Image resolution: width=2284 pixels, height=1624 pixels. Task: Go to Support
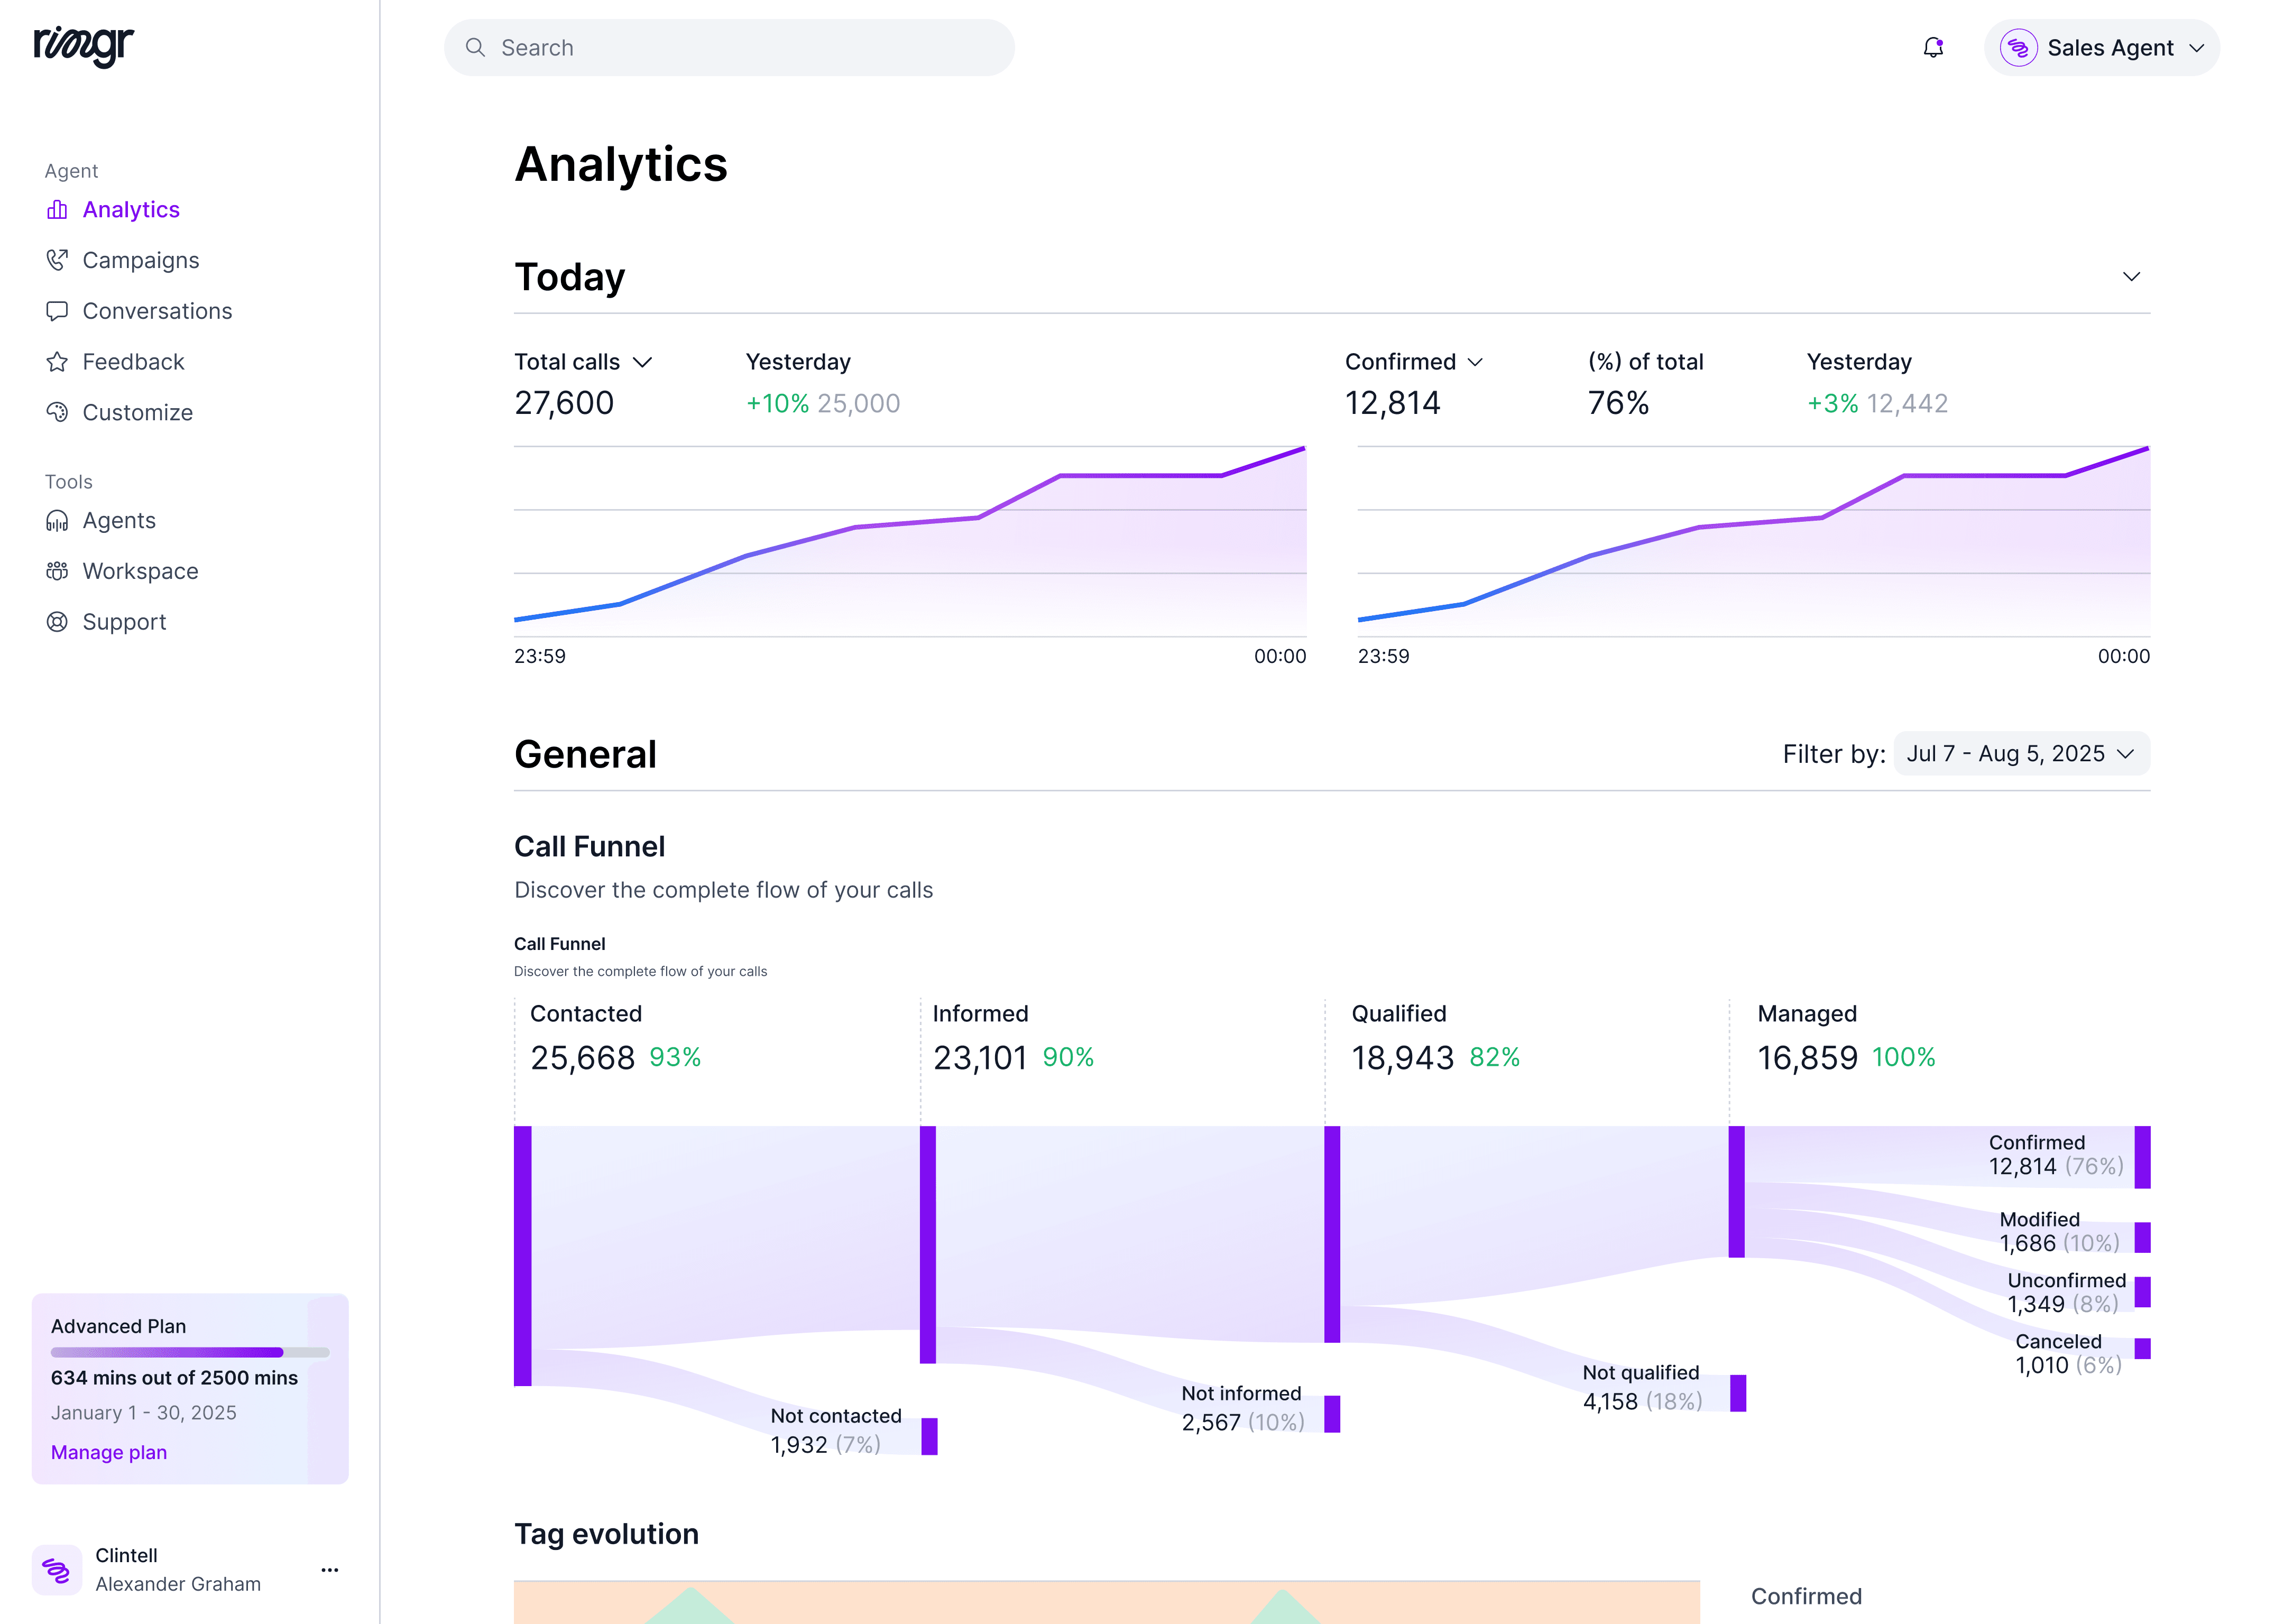coord(106,622)
